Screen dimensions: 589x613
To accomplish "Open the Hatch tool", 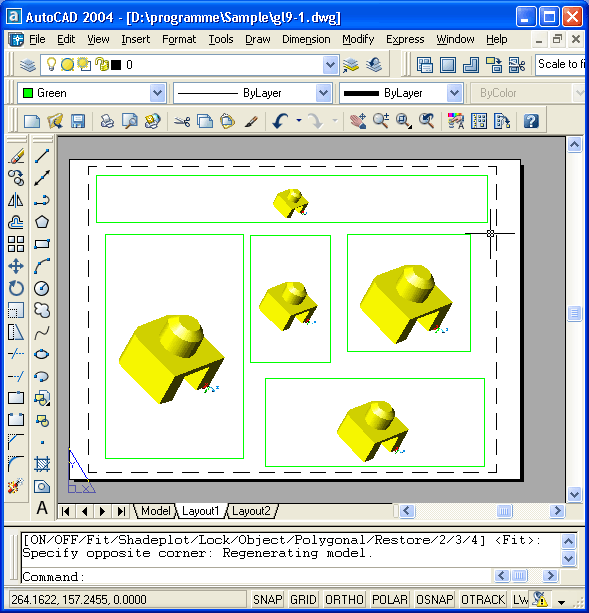I will tap(42, 464).
